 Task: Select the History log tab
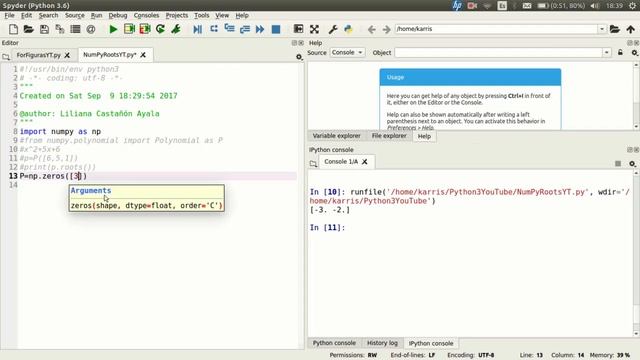coord(382,343)
